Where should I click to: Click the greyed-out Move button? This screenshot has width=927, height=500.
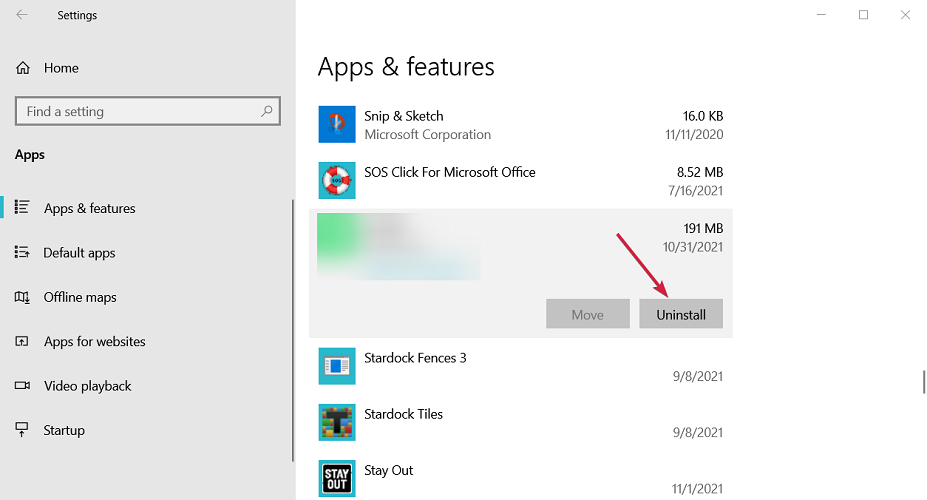pyautogui.click(x=588, y=314)
